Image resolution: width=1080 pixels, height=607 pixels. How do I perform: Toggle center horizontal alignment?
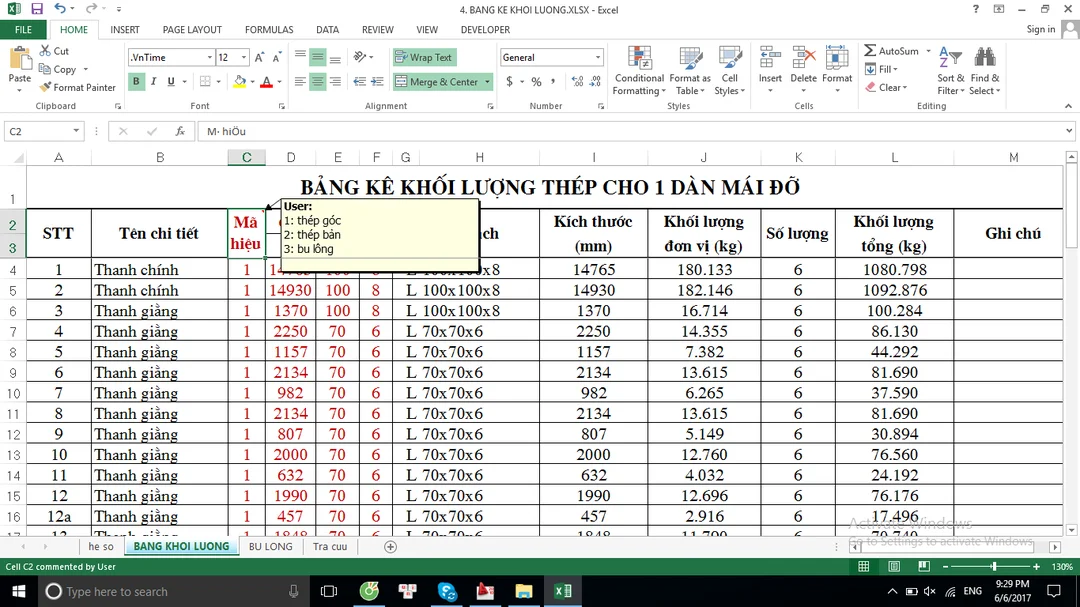pos(318,81)
